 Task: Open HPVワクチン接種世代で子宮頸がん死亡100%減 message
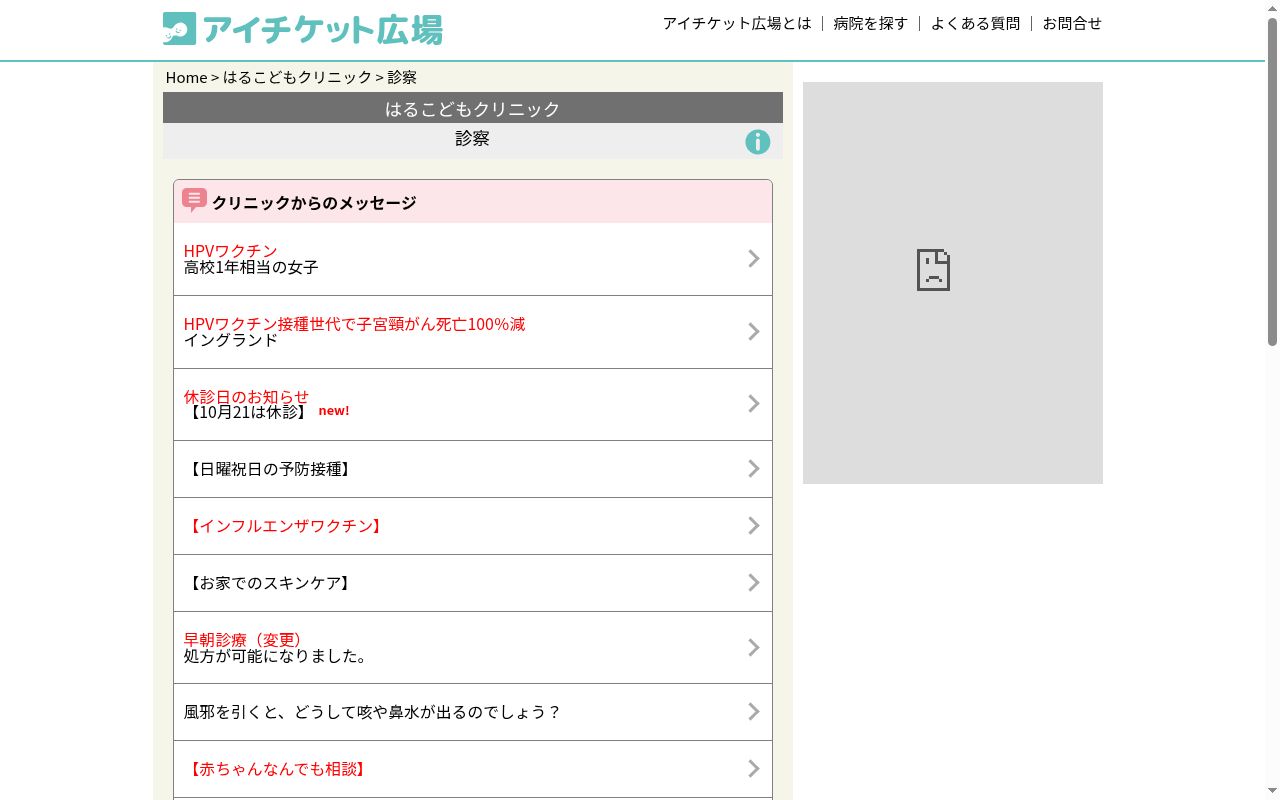[x=473, y=332]
